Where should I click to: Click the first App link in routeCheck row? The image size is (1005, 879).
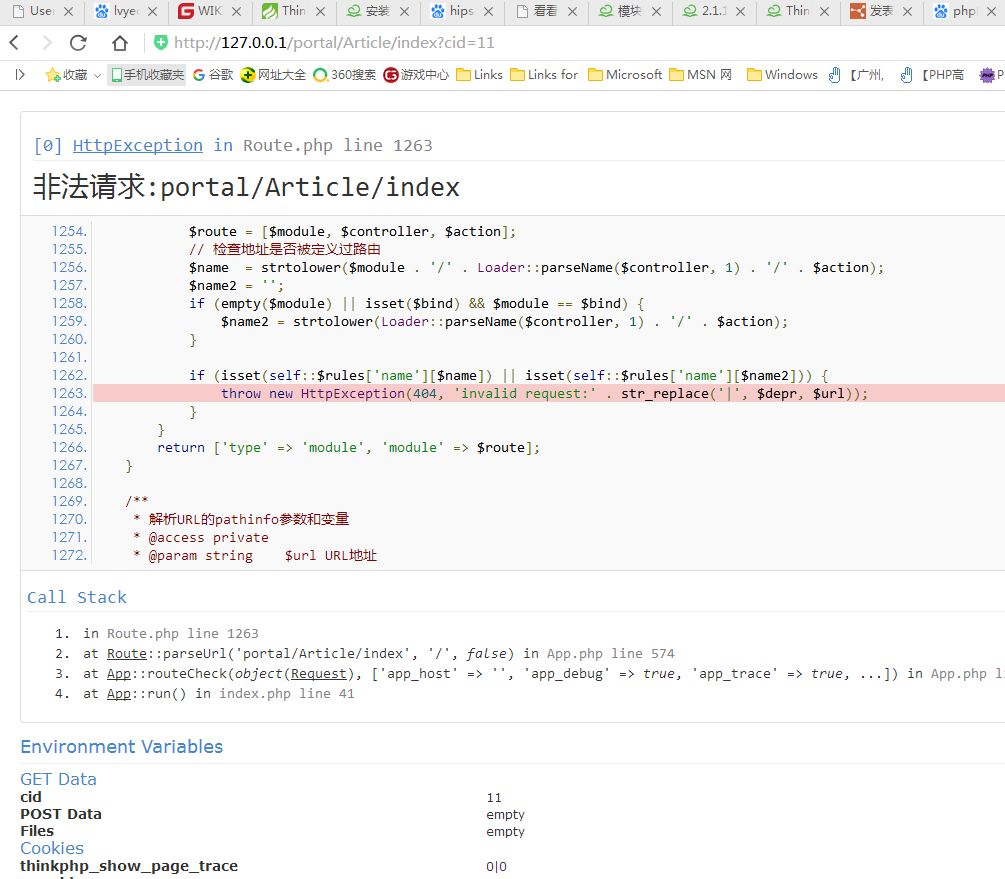(x=119, y=673)
